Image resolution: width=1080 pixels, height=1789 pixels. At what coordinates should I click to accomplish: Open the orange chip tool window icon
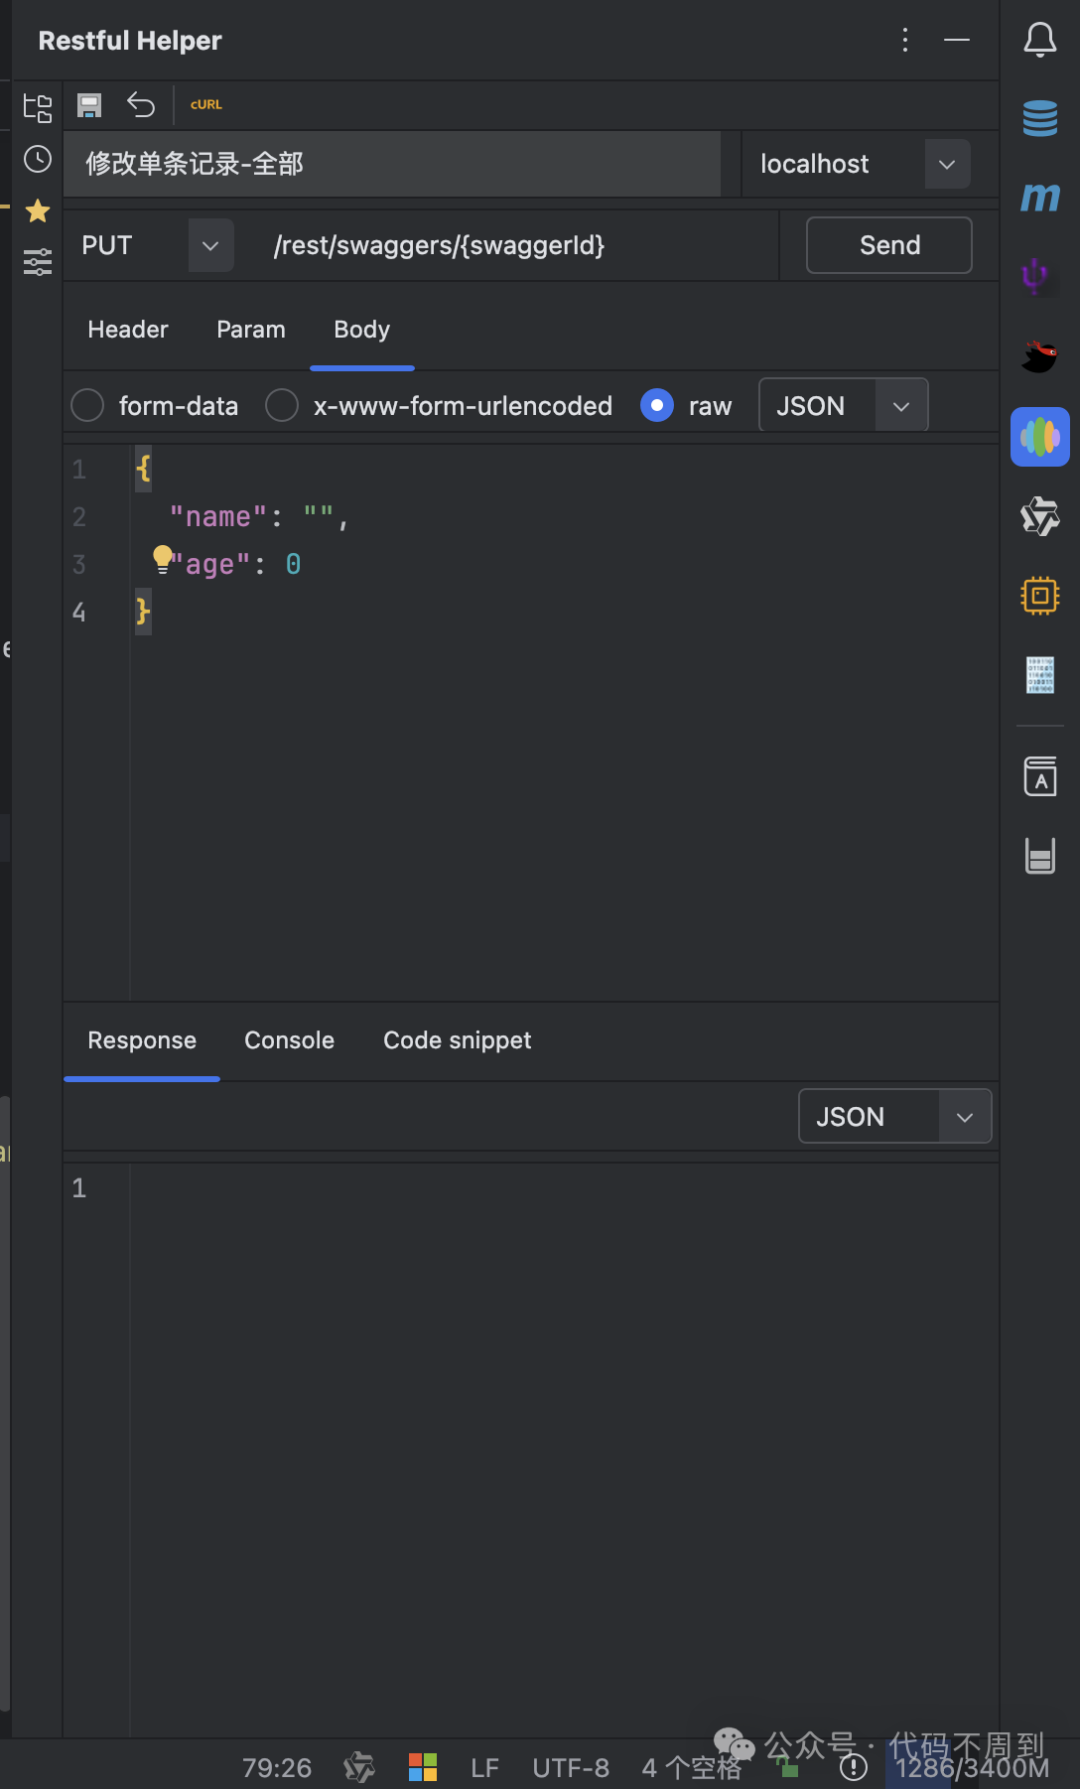[1040, 596]
